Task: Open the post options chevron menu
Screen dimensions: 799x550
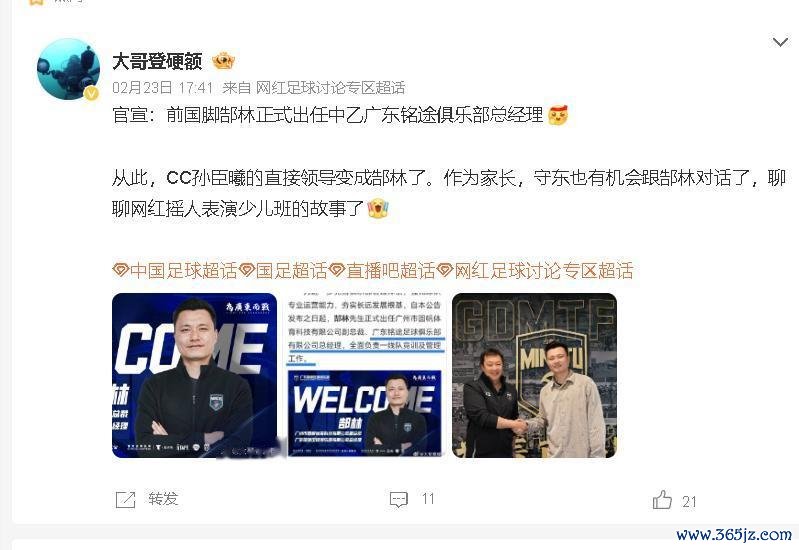Action: pos(780,42)
